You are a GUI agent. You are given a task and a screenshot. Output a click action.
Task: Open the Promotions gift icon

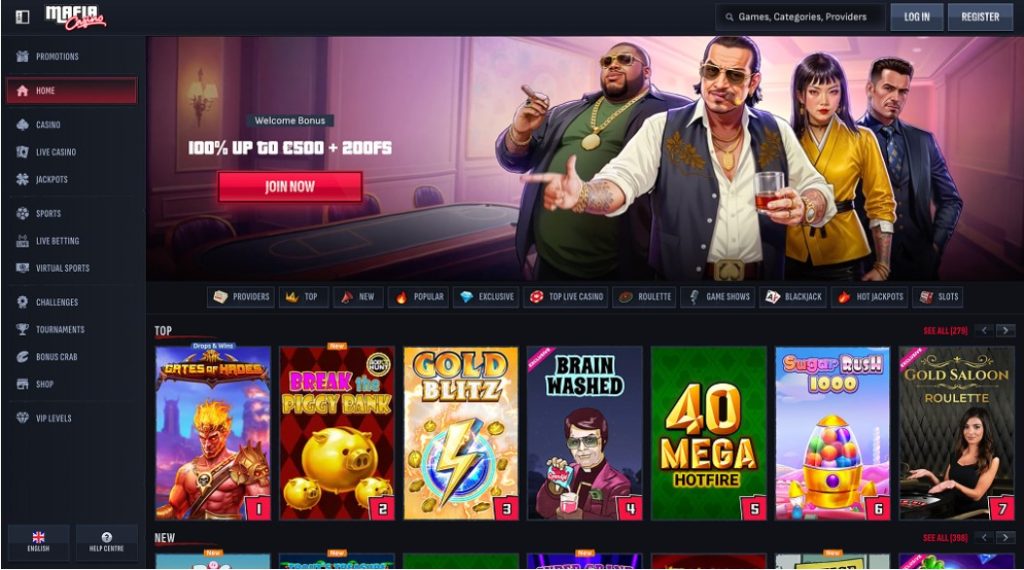tap(22, 56)
